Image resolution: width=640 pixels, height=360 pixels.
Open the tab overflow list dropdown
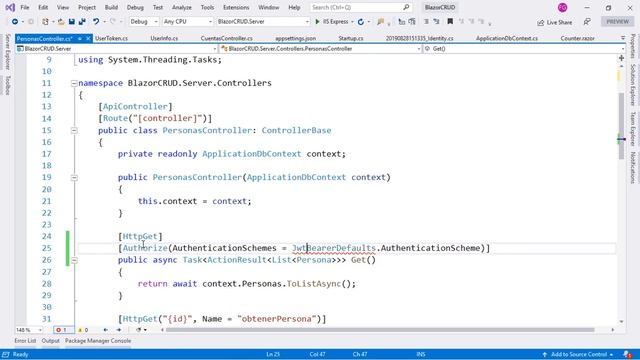point(623,38)
